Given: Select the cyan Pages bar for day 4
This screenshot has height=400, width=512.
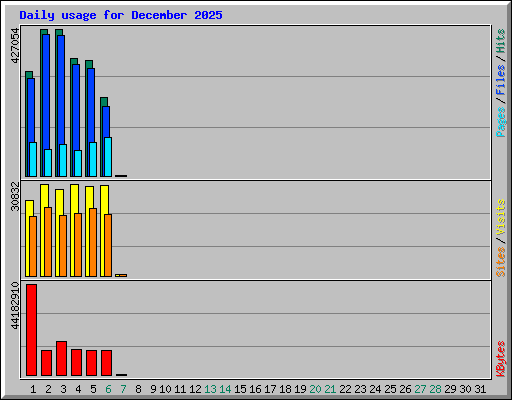Looking at the screenshot, I should click(x=78, y=163).
